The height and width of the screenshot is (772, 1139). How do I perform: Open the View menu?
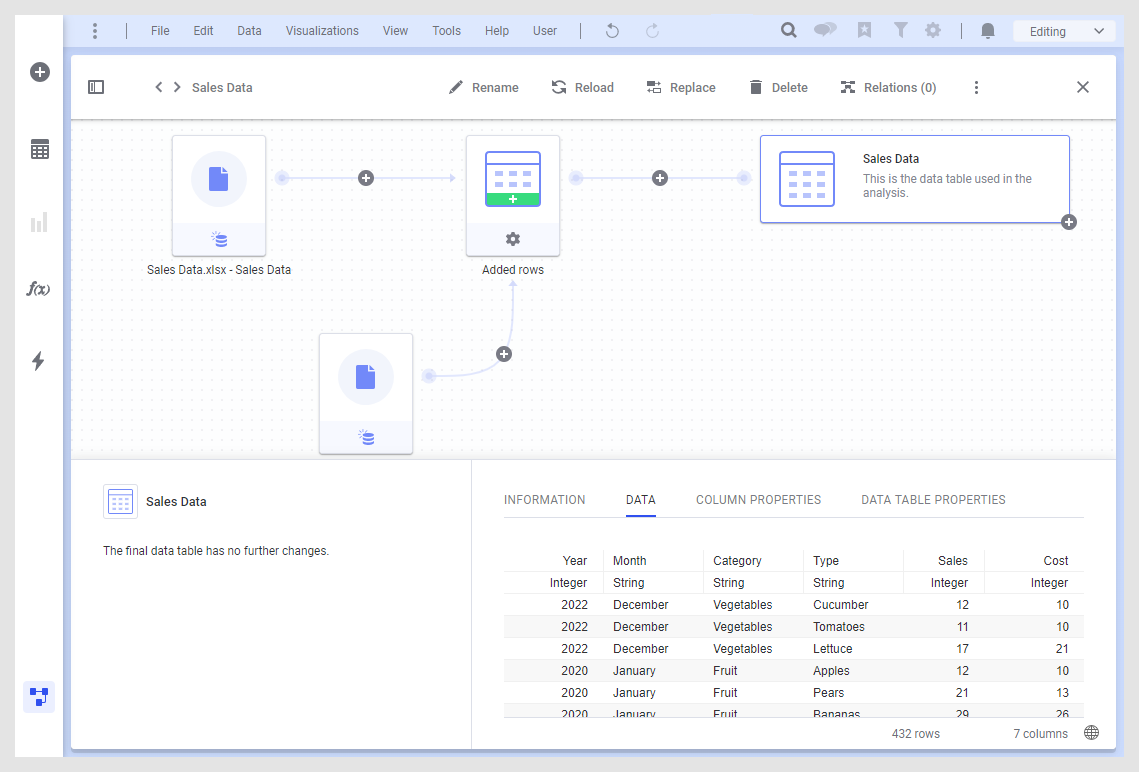pyautogui.click(x=395, y=31)
